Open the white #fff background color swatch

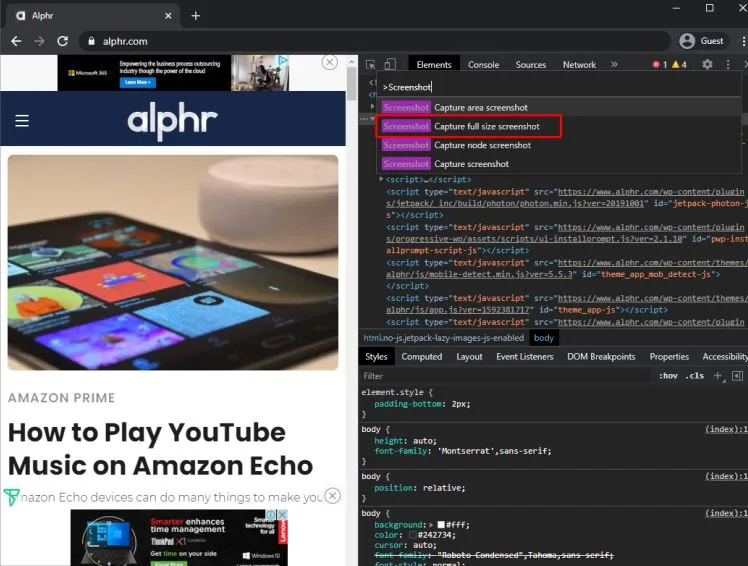click(x=441, y=525)
